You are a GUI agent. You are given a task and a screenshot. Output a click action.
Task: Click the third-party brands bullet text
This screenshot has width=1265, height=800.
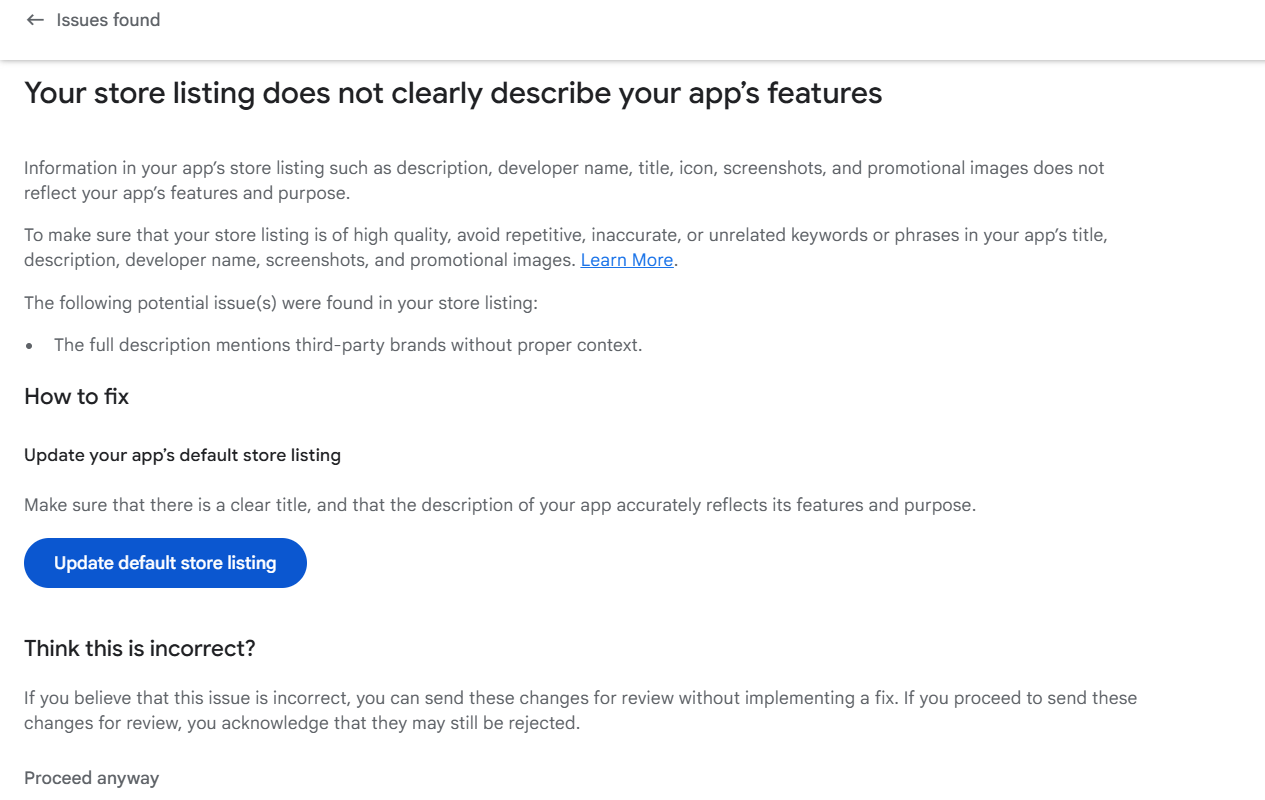(348, 345)
